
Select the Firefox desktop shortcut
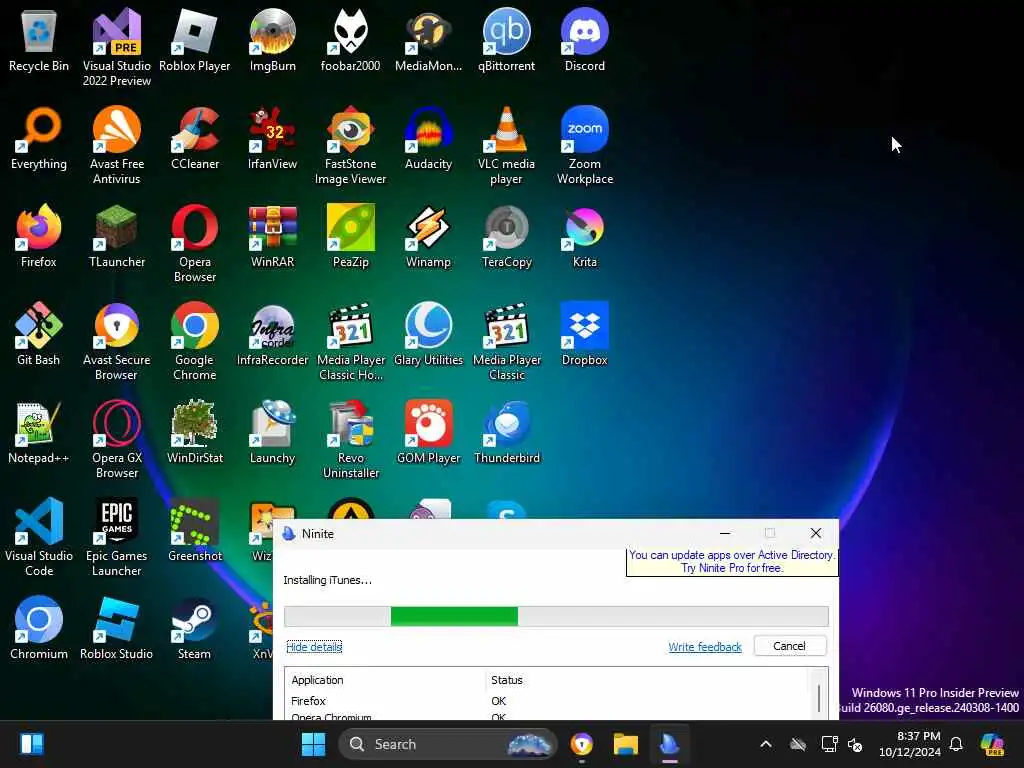[39, 236]
